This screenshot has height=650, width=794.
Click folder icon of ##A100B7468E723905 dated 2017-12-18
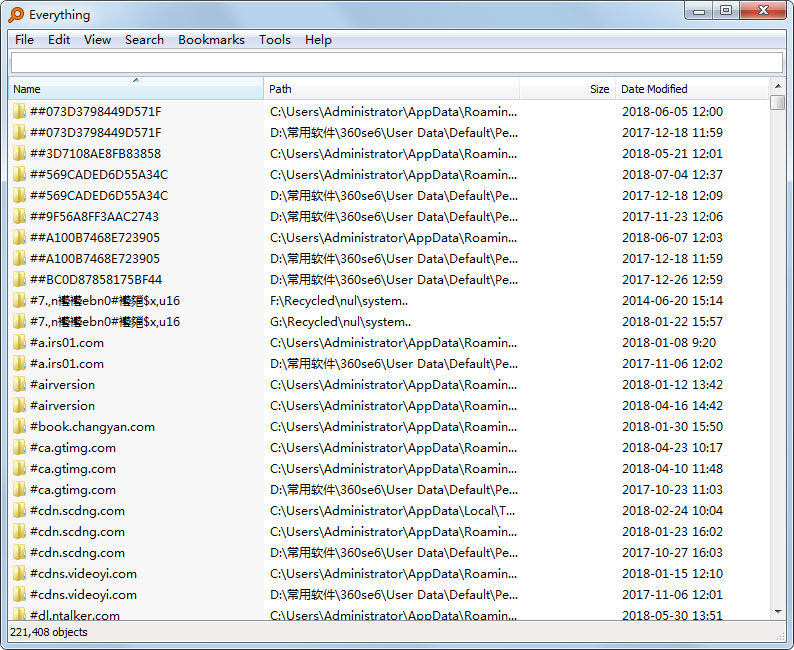click(x=19, y=259)
